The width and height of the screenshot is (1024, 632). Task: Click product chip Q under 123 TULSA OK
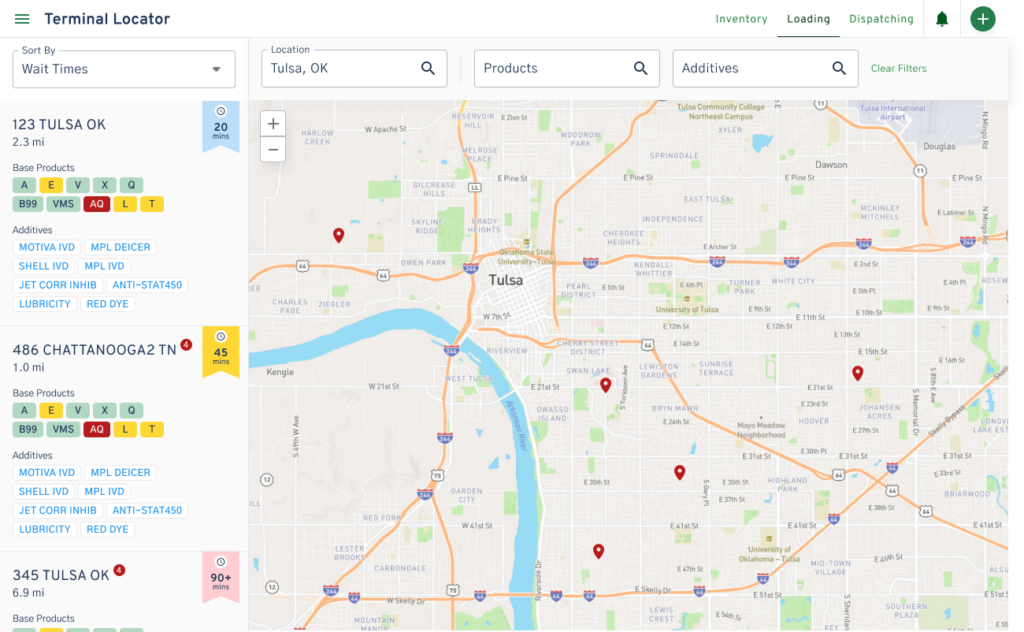pyautogui.click(x=131, y=185)
